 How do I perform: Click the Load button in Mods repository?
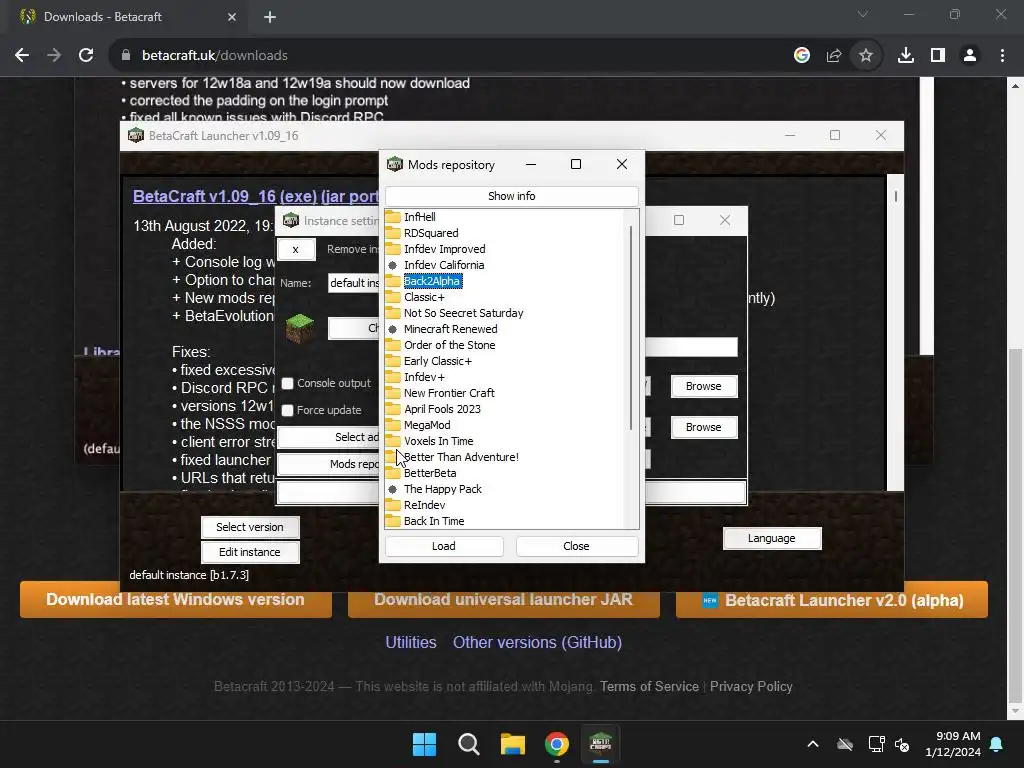click(x=443, y=546)
